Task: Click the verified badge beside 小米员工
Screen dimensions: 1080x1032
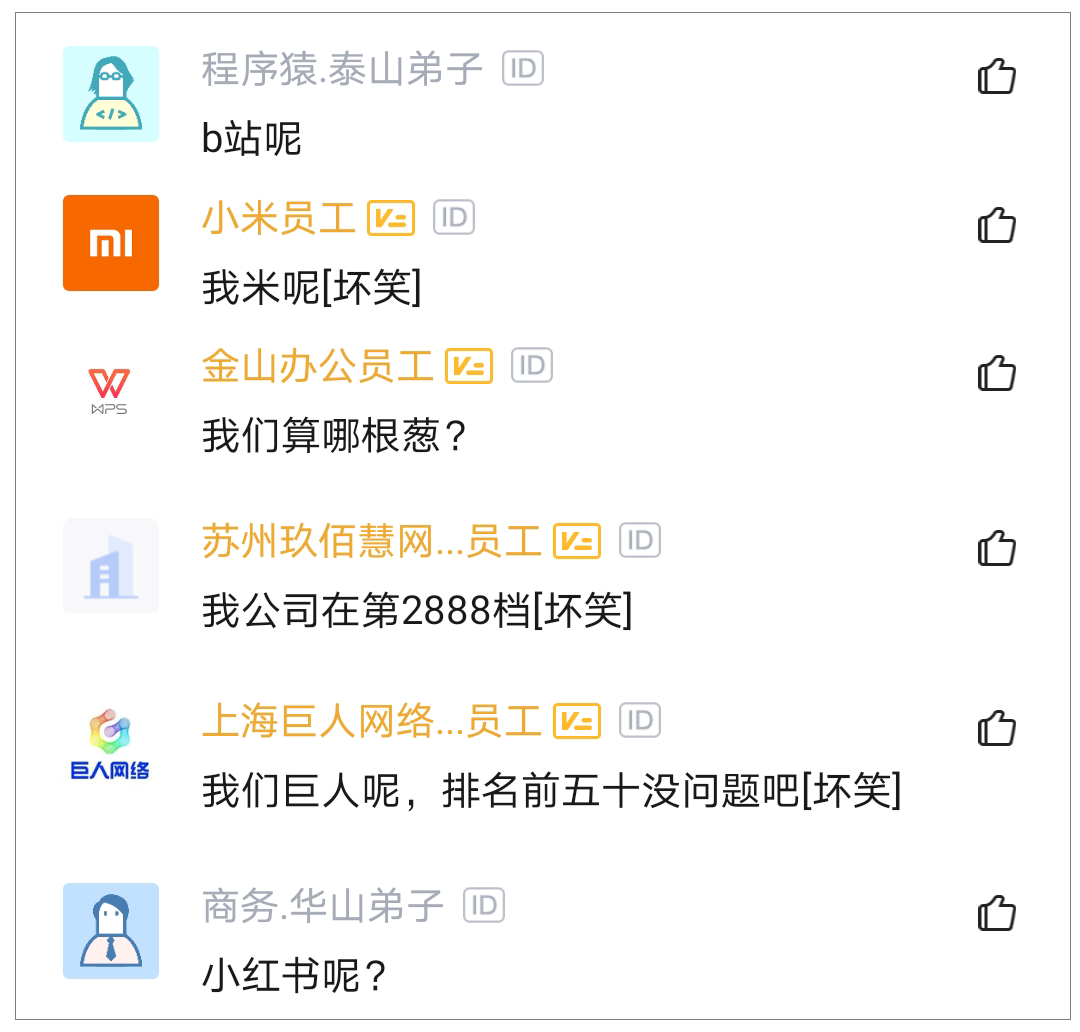Action: 391,218
